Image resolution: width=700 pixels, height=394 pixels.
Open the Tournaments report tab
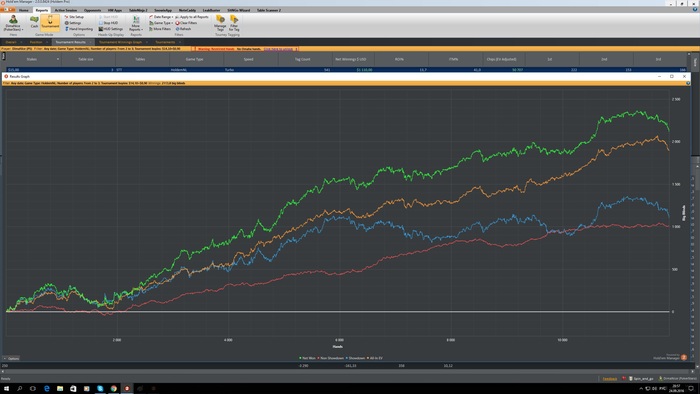click(x=165, y=42)
